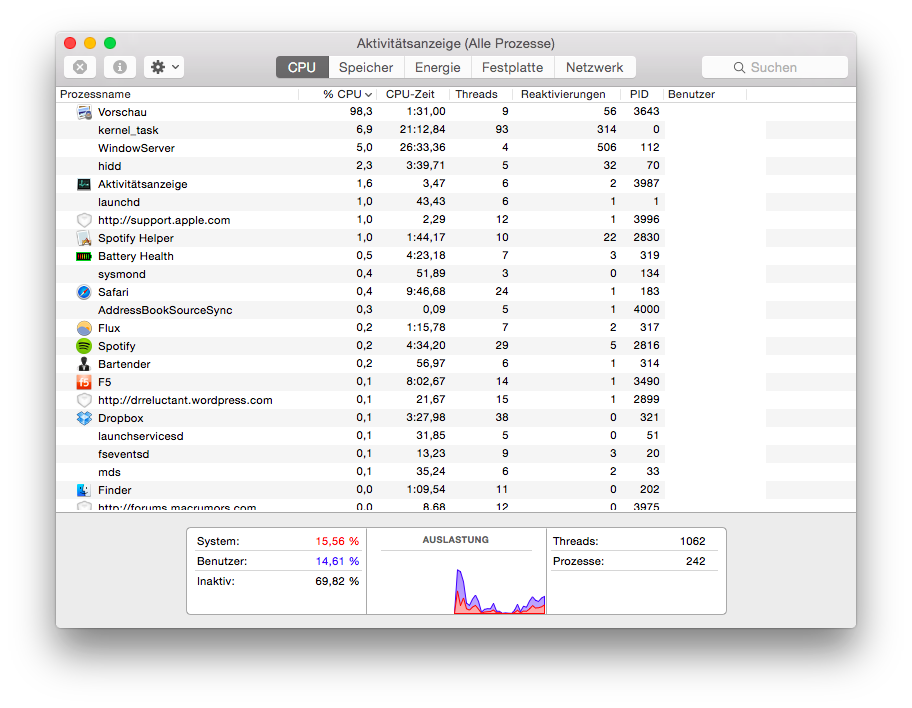Open the Festplatte tab
912x708 pixels.
(512, 67)
